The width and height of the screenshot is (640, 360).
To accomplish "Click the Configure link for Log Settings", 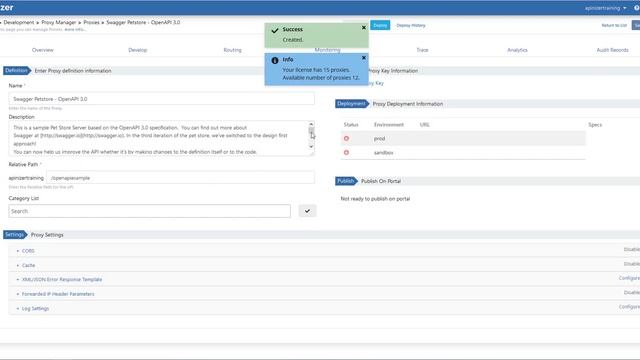I will (629, 307).
